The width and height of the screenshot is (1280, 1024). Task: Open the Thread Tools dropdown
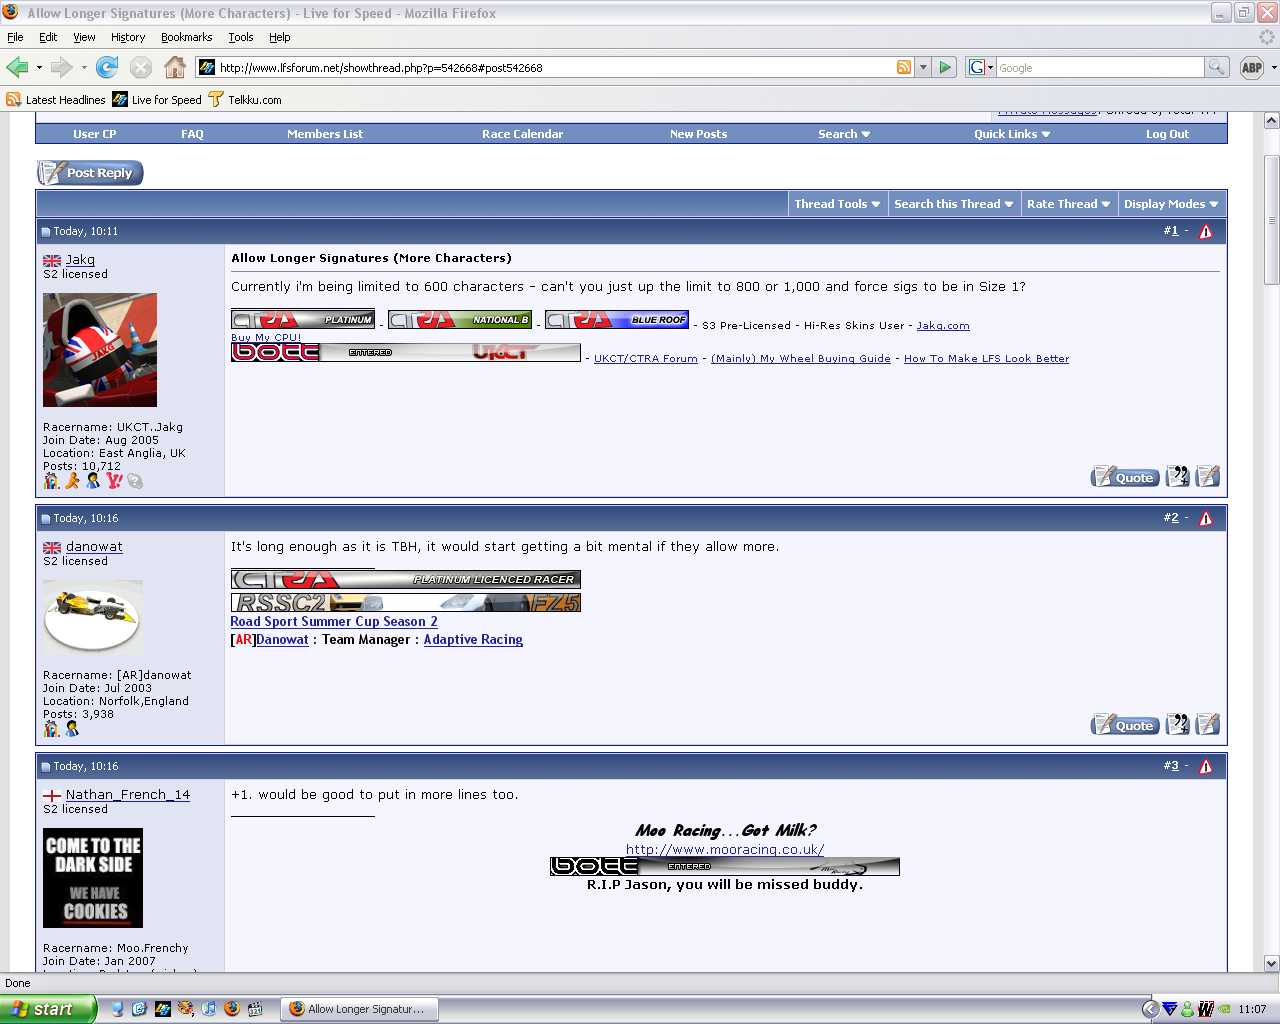837,204
